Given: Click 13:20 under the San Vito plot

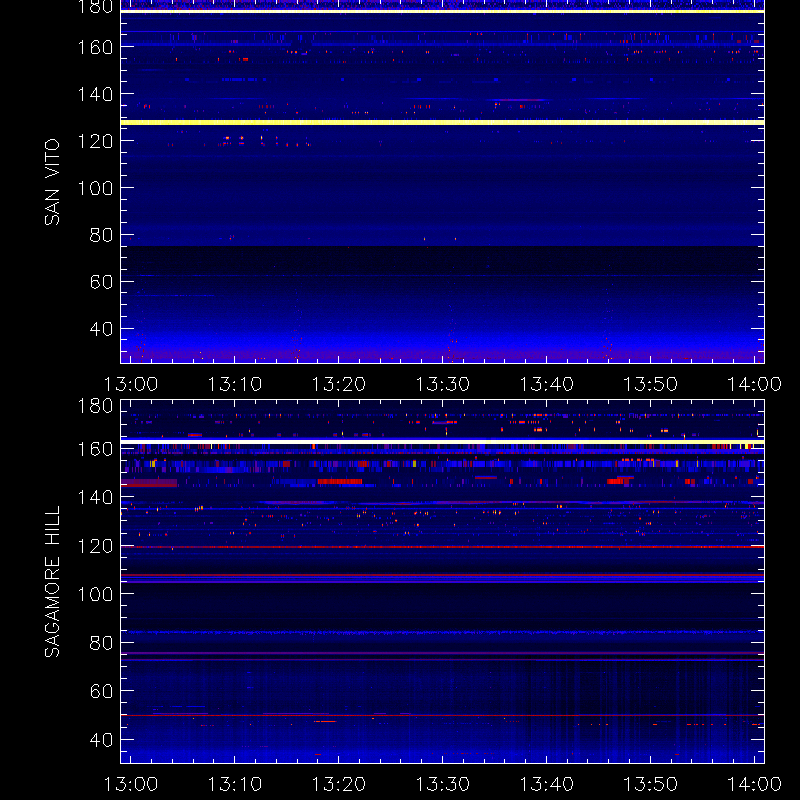Looking at the screenshot, I should point(339,384).
